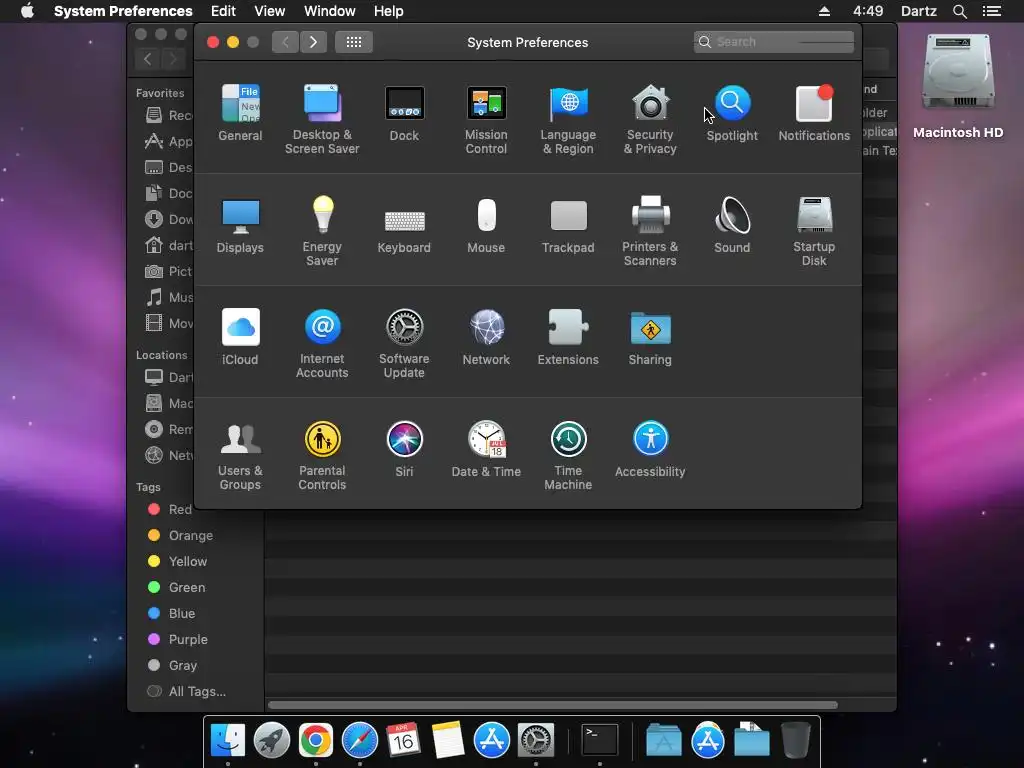Open Time Machine preferences

tap(568, 455)
